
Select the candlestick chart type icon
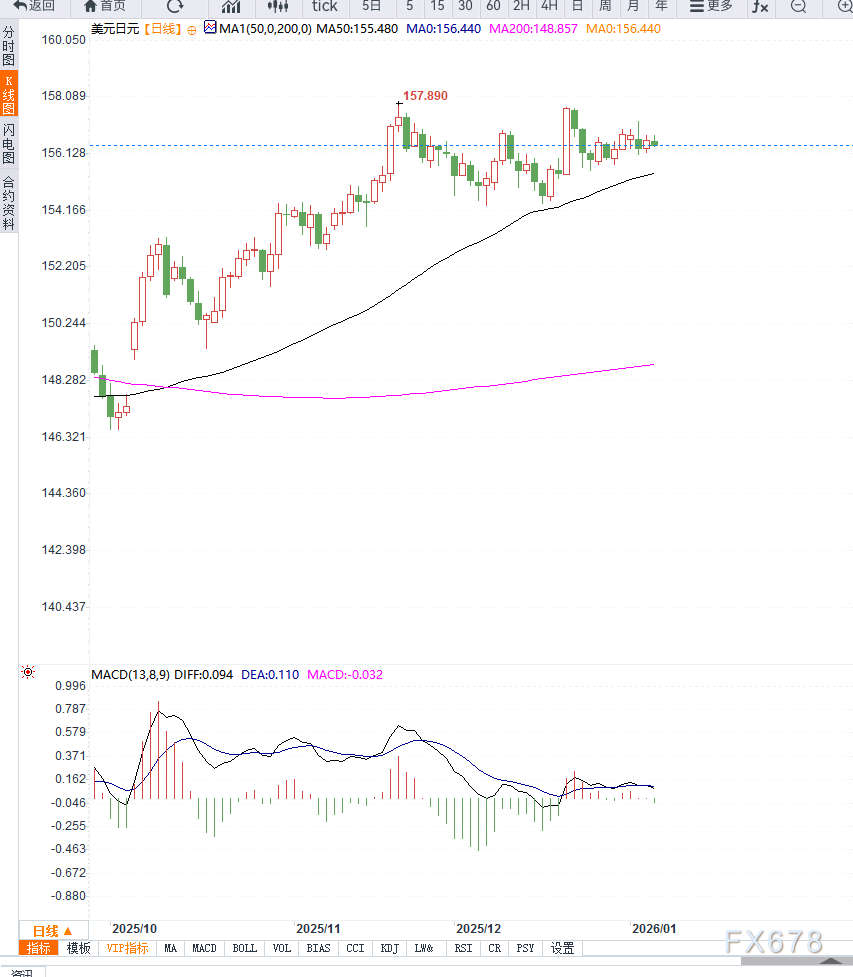[x=277, y=6]
